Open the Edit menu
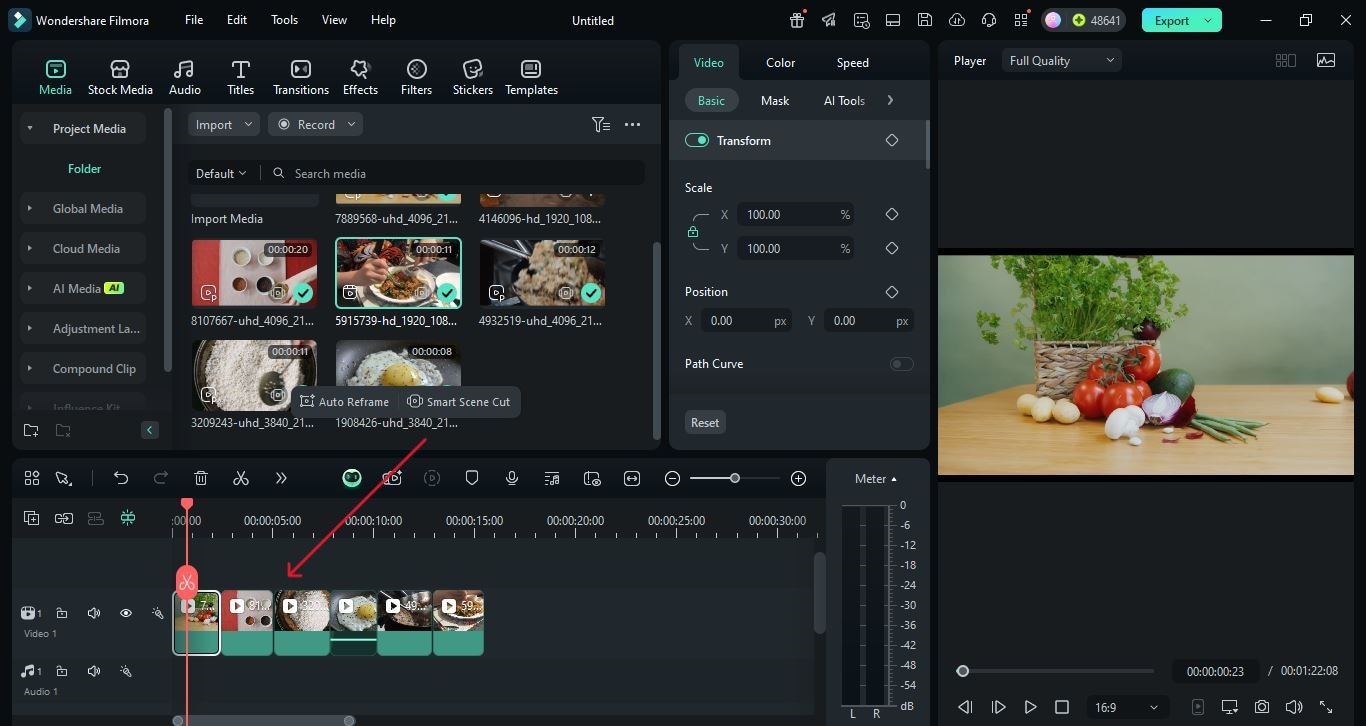 click(x=236, y=20)
